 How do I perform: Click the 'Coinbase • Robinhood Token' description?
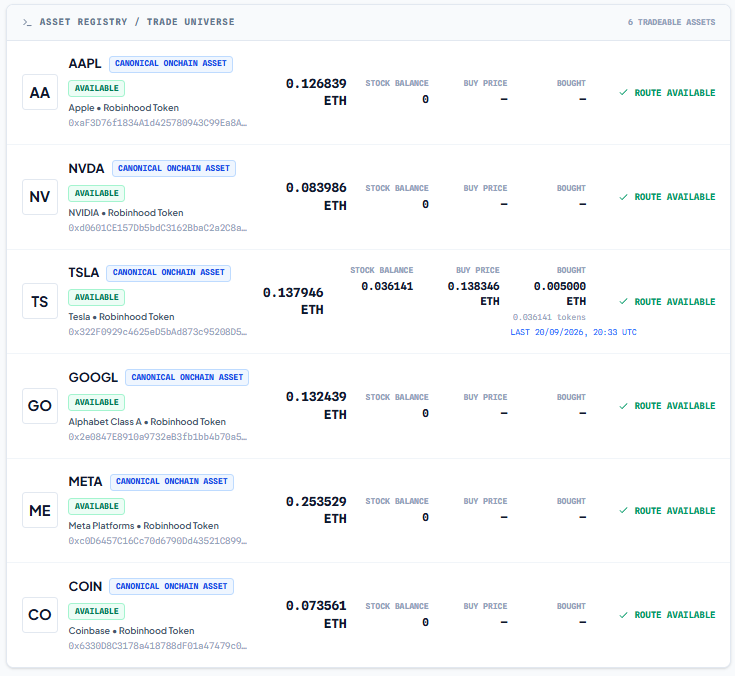pos(131,631)
